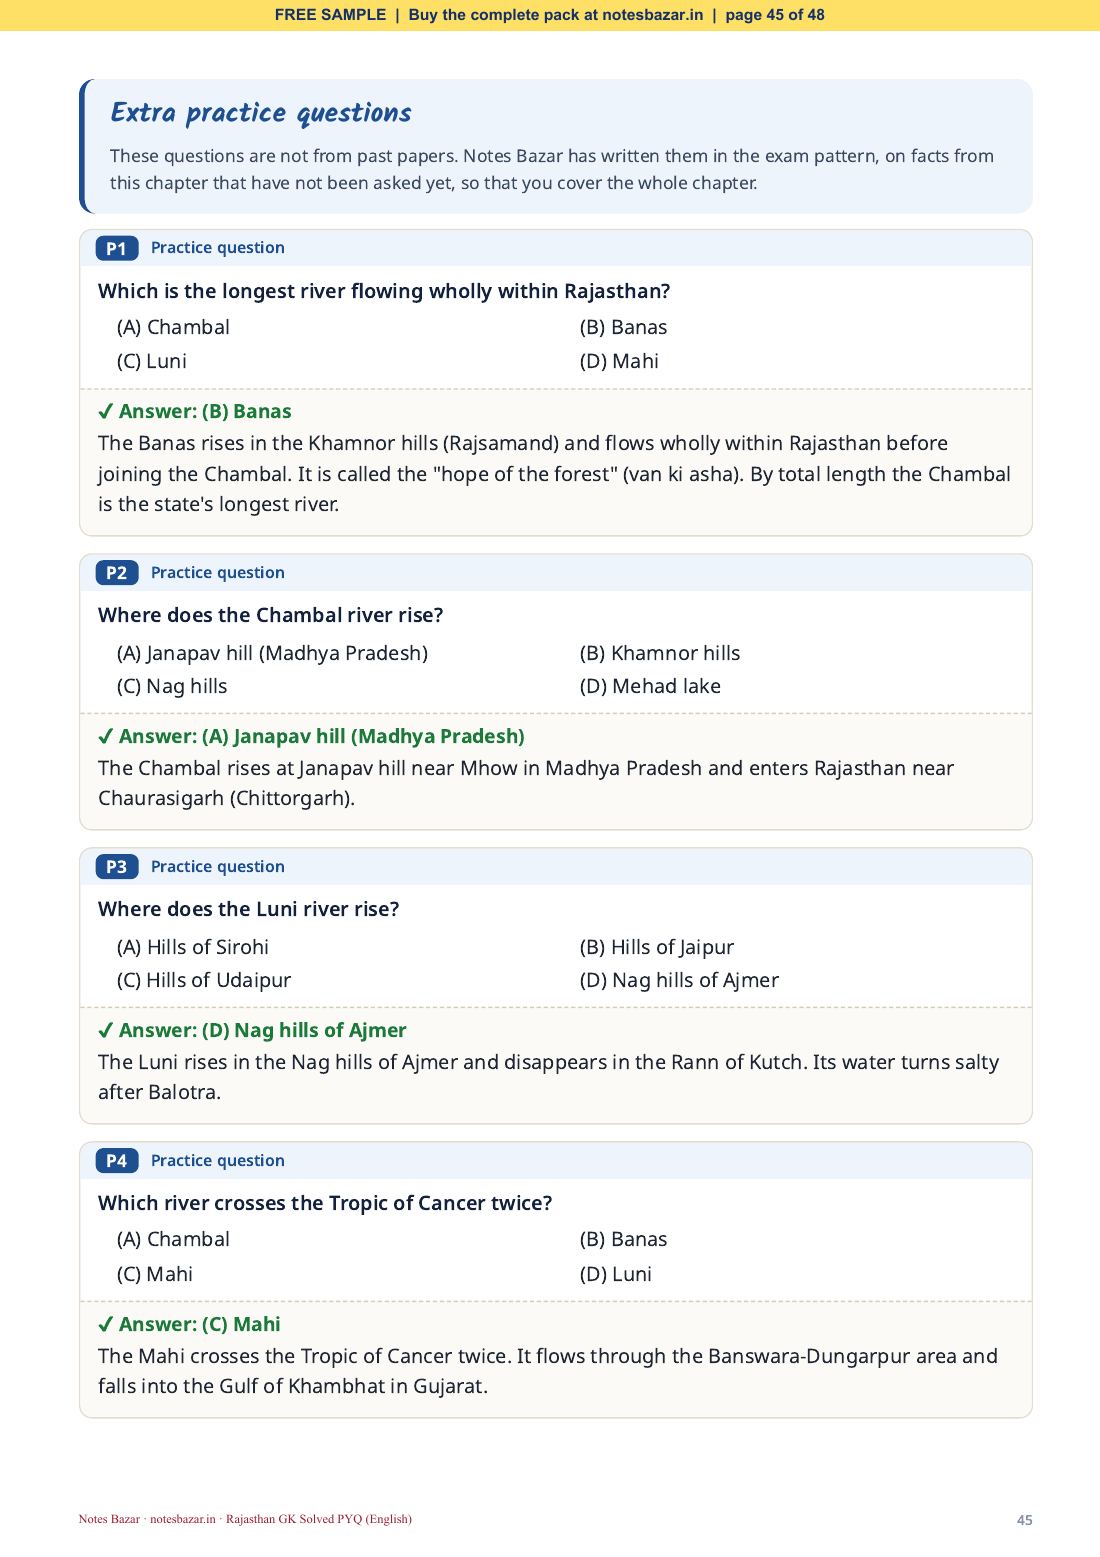Click the P4 question badge
The image size is (1100, 1557).
(x=117, y=1161)
